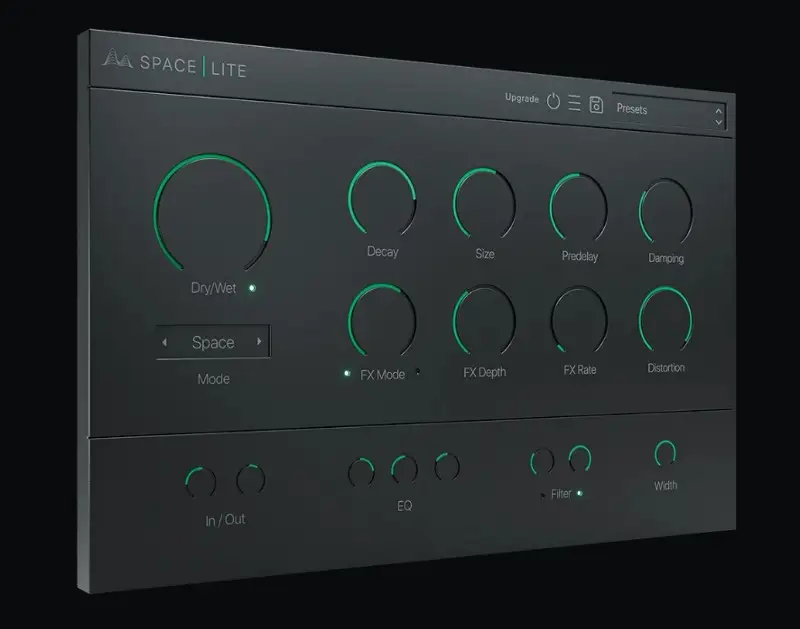Image resolution: width=800 pixels, height=629 pixels.
Task: Click the Width knob
Action: [x=665, y=455]
